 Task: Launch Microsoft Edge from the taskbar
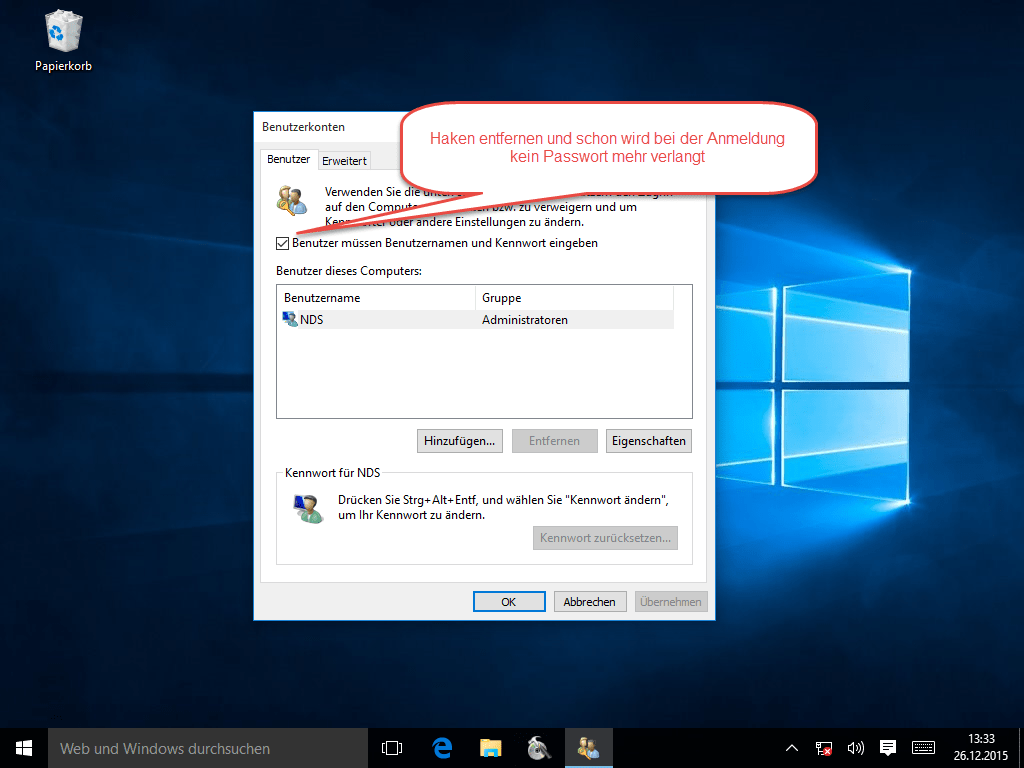[x=442, y=748]
